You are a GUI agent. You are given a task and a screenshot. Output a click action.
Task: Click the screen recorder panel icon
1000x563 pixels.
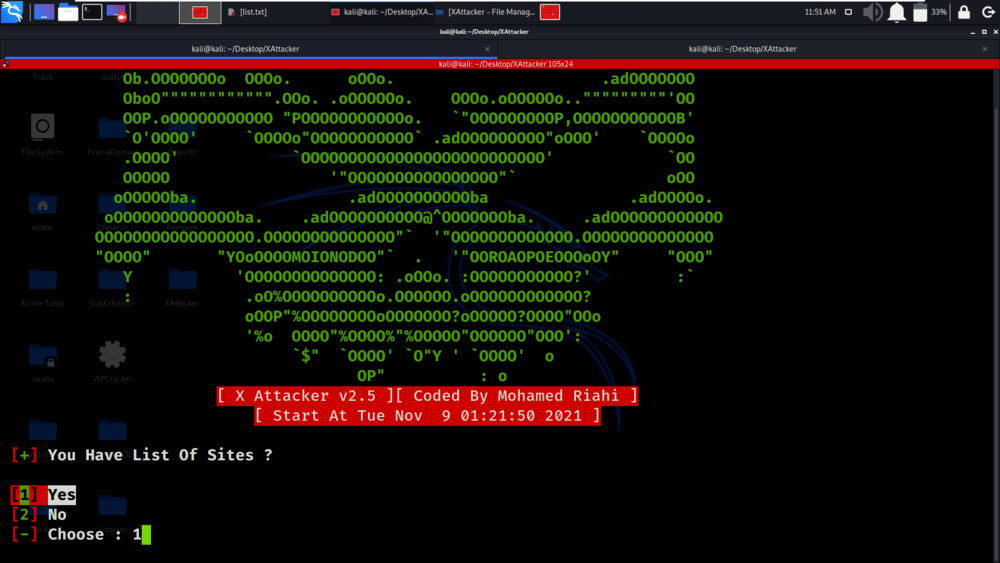116,11
